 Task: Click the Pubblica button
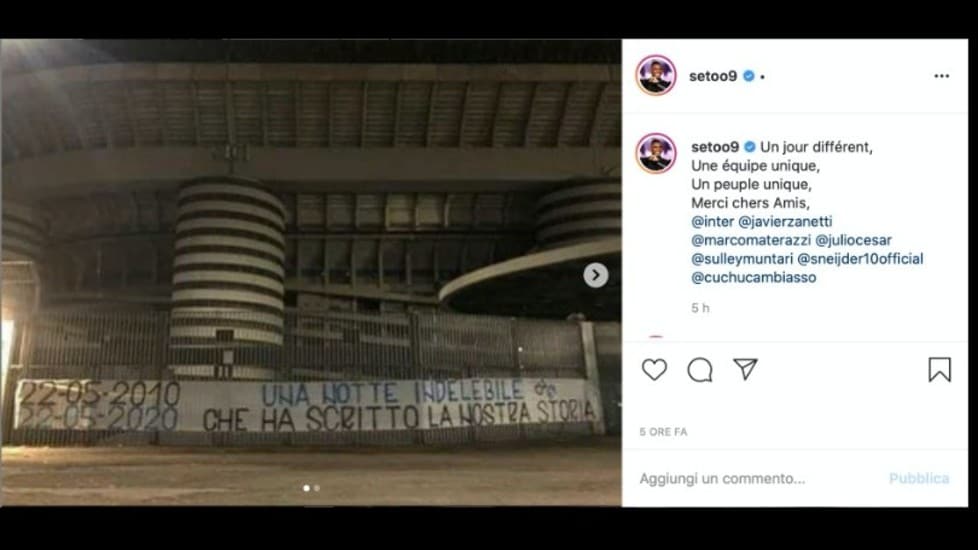point(919,478)
